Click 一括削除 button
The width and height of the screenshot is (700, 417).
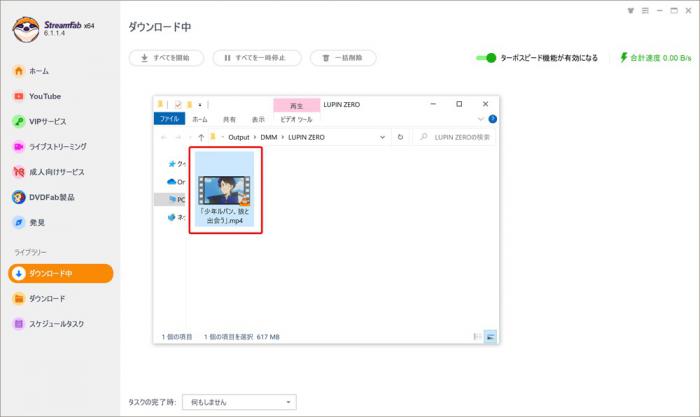click(x=343, y=58)
